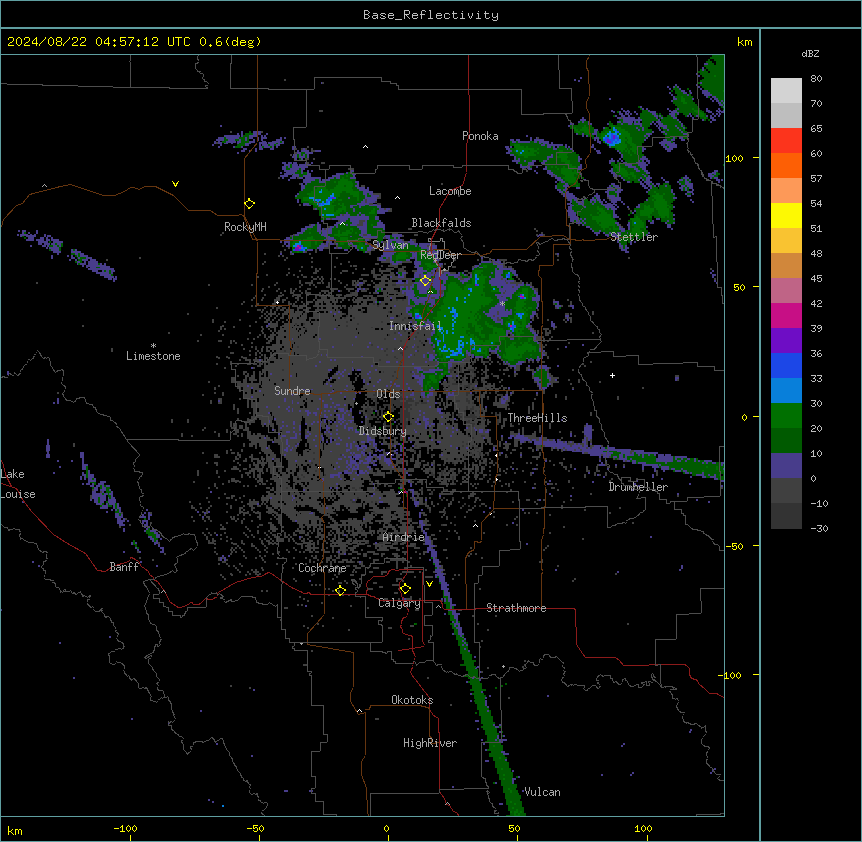
Task: Click the Sundre city label
Action: tap(292, 391)
